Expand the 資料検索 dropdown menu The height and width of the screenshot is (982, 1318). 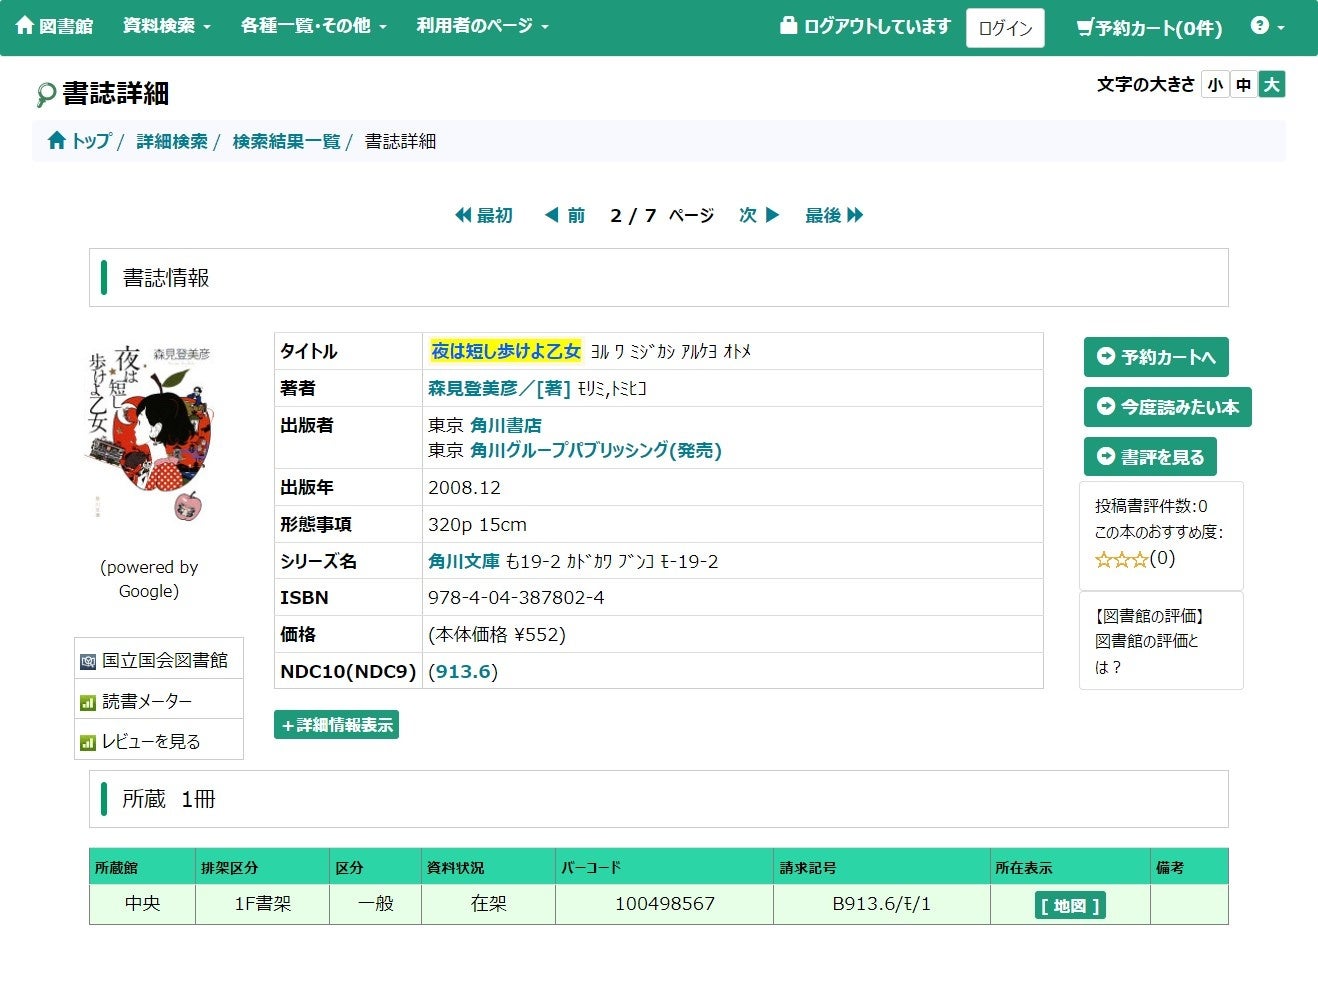click(x=166, y=26)
